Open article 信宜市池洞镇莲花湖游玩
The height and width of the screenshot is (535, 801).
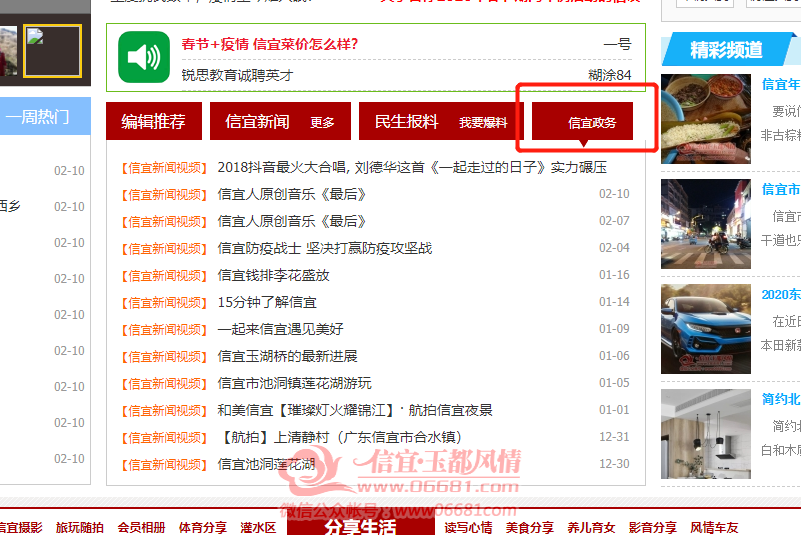(x=295, y=384)
